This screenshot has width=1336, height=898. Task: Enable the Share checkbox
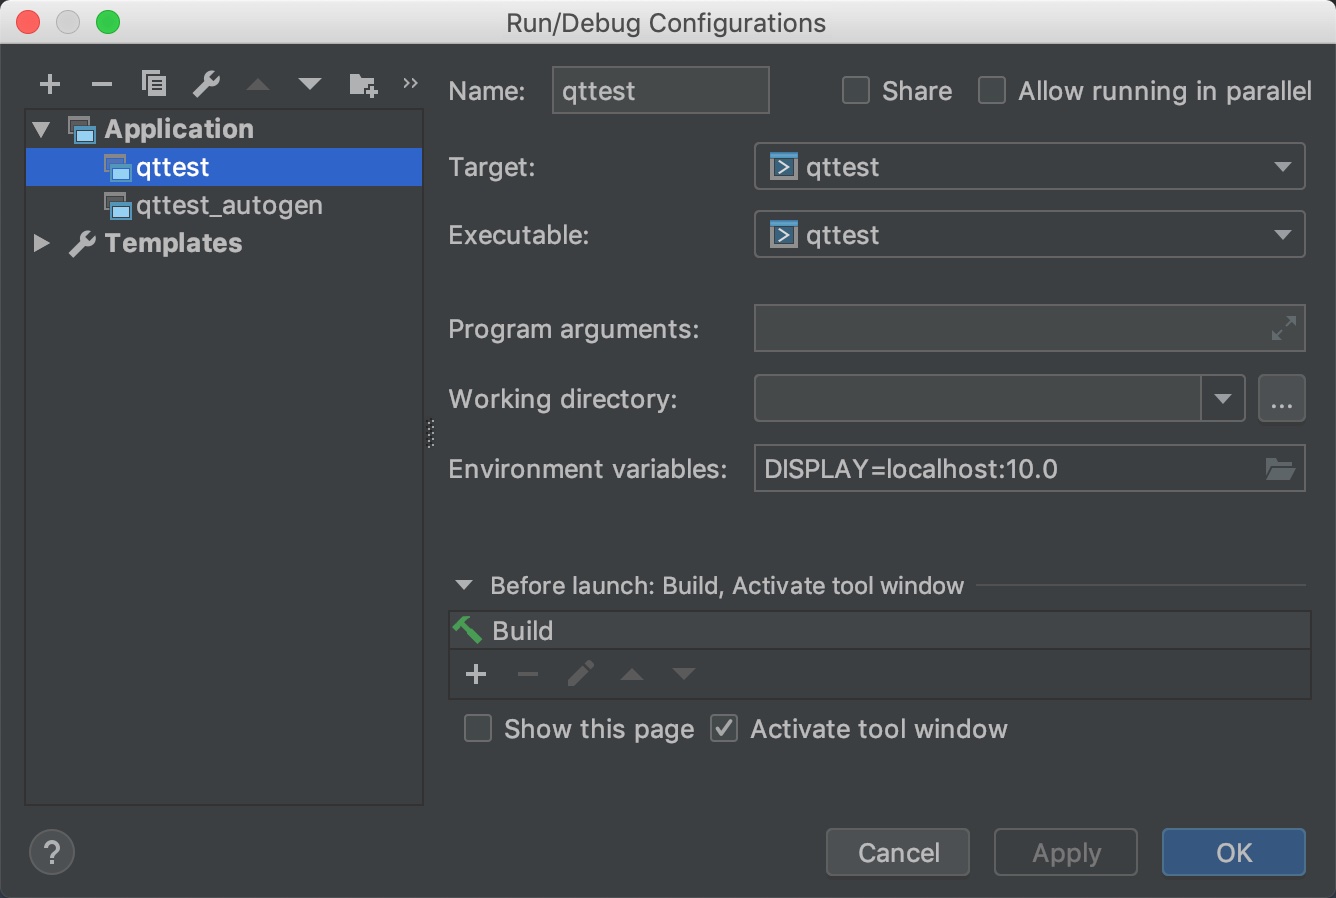(856, 91)
